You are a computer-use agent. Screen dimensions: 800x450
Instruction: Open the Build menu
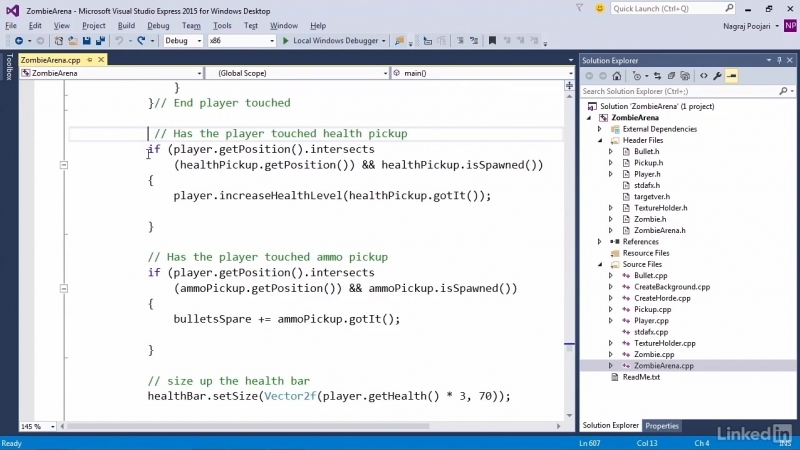pos(126,25)
